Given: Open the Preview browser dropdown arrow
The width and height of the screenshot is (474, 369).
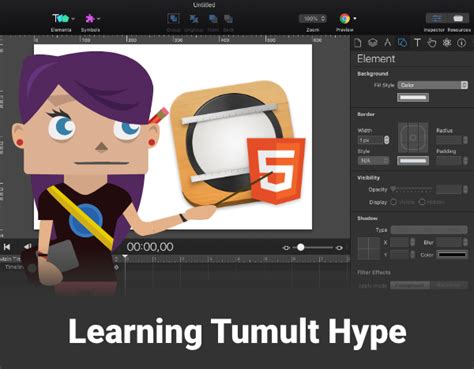Looking at the screenshot, I should (355, 19).
